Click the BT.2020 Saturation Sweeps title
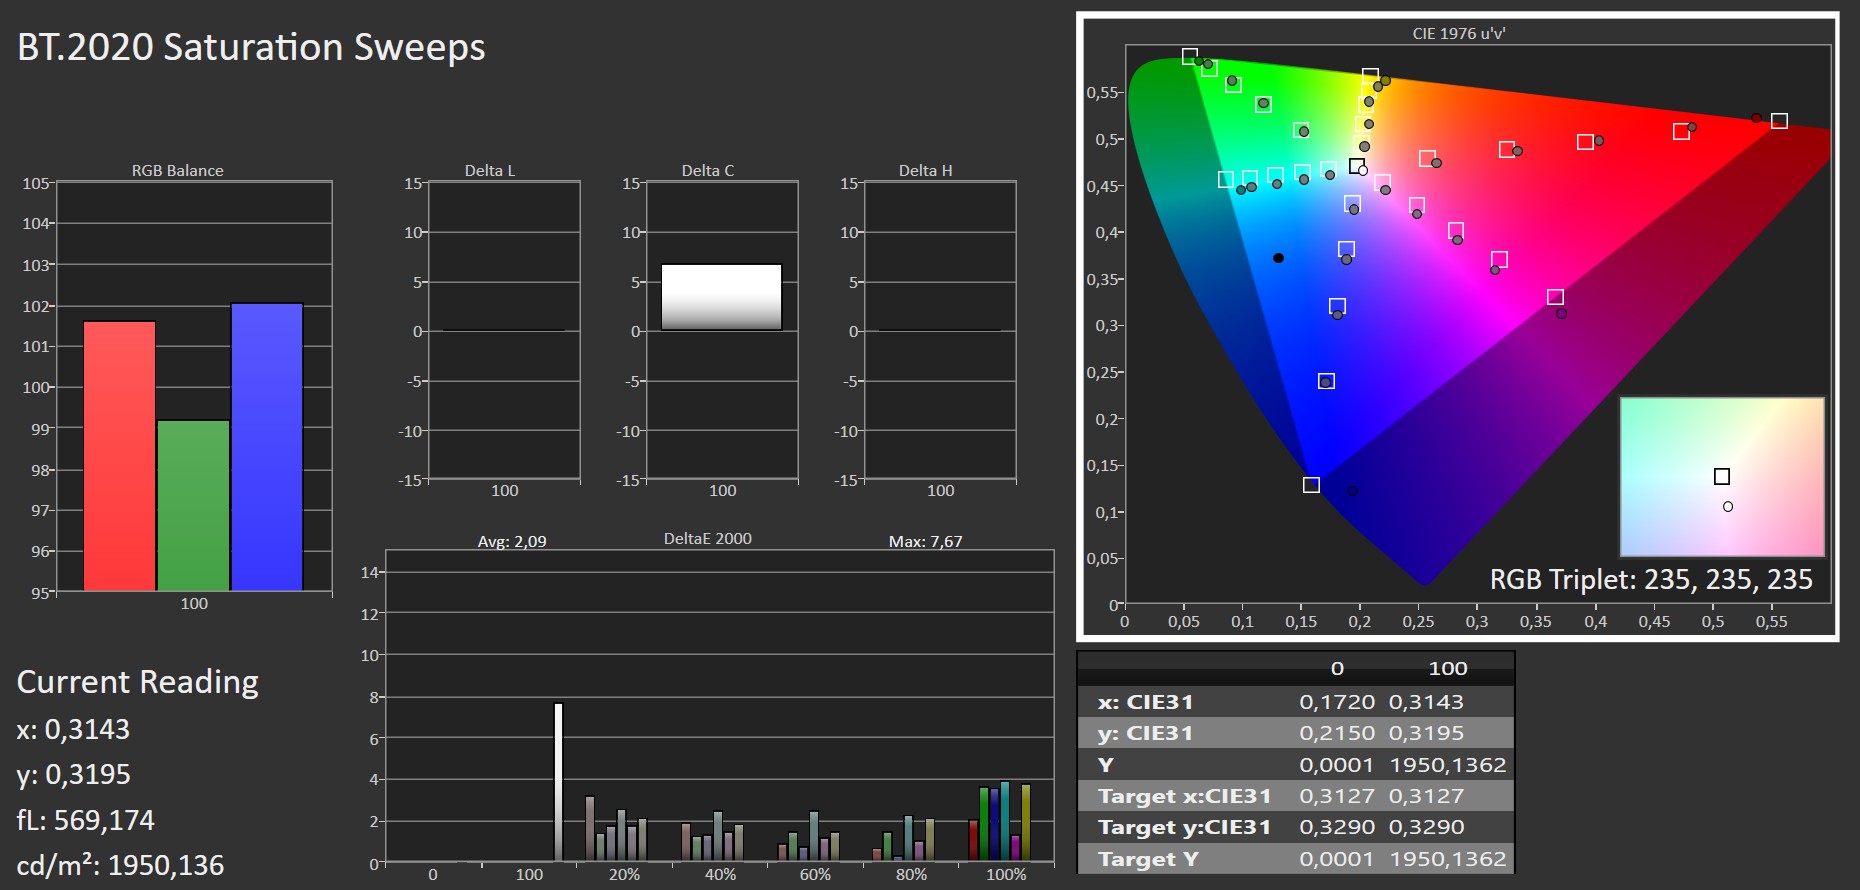 click(x=251, y=48)
